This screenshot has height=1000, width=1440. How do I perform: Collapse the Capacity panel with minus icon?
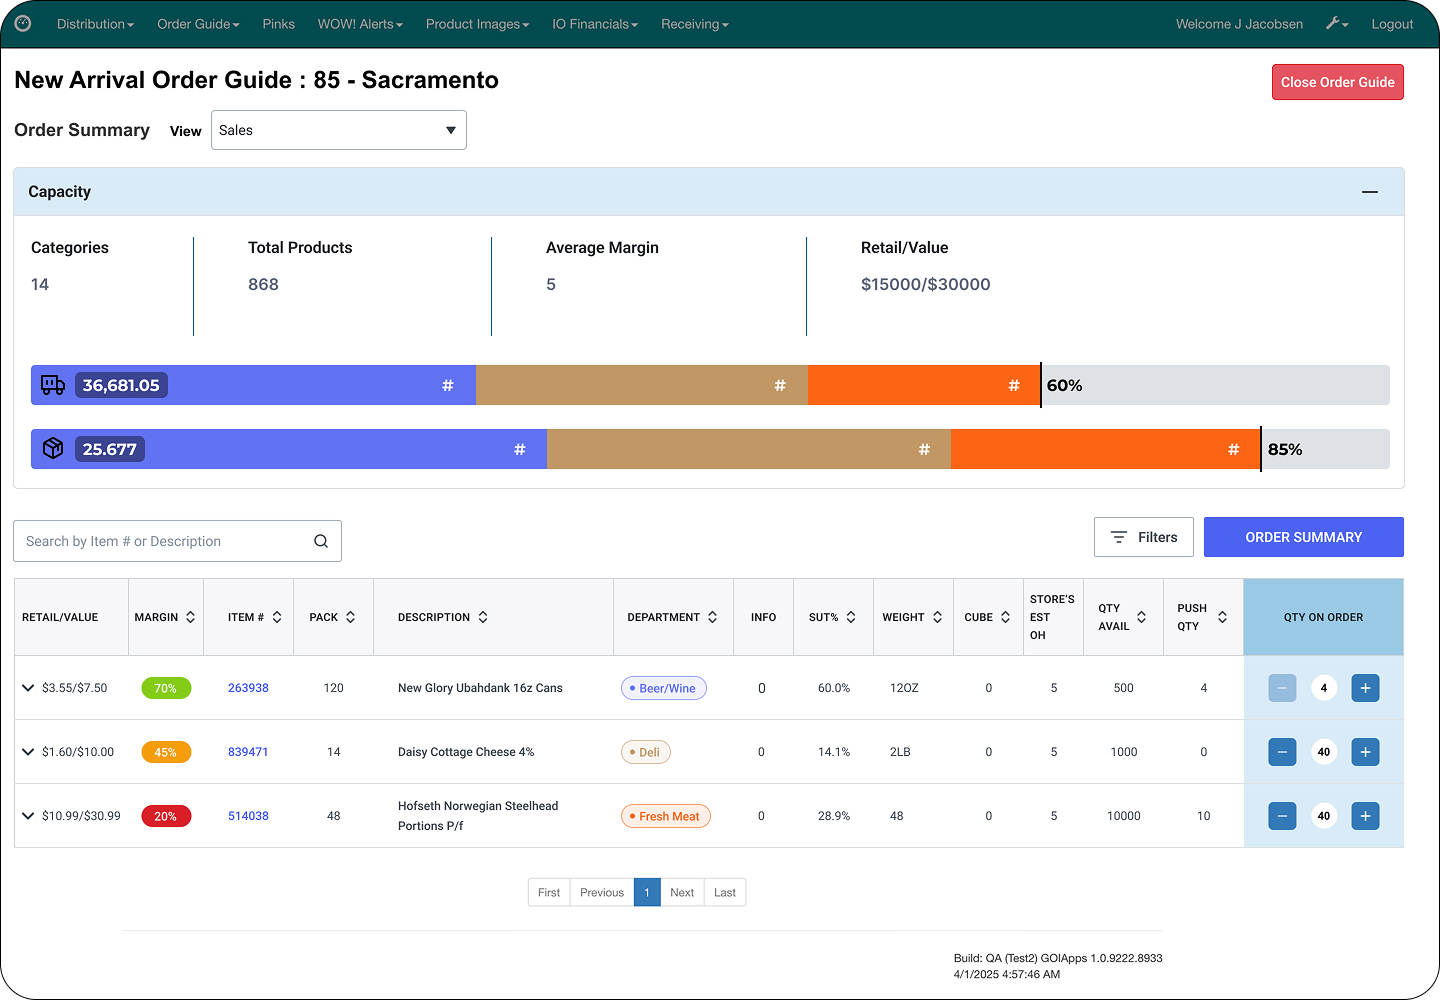point(1369,192)
